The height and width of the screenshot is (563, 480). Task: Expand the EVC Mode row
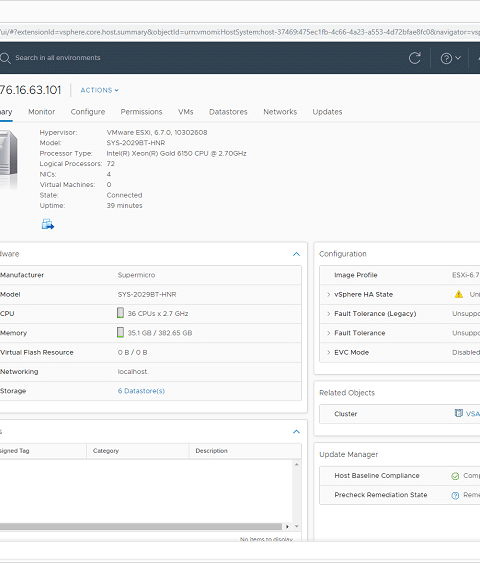pyautogui.click(x=328, y=353)
